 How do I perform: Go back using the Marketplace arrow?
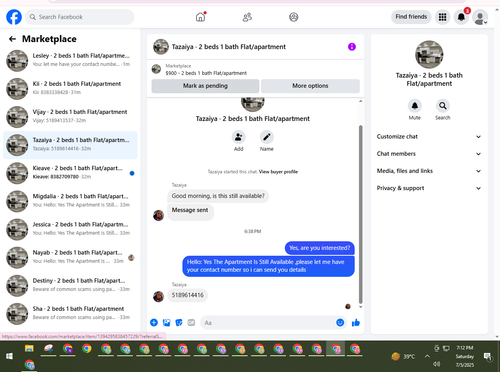point(12,39)
